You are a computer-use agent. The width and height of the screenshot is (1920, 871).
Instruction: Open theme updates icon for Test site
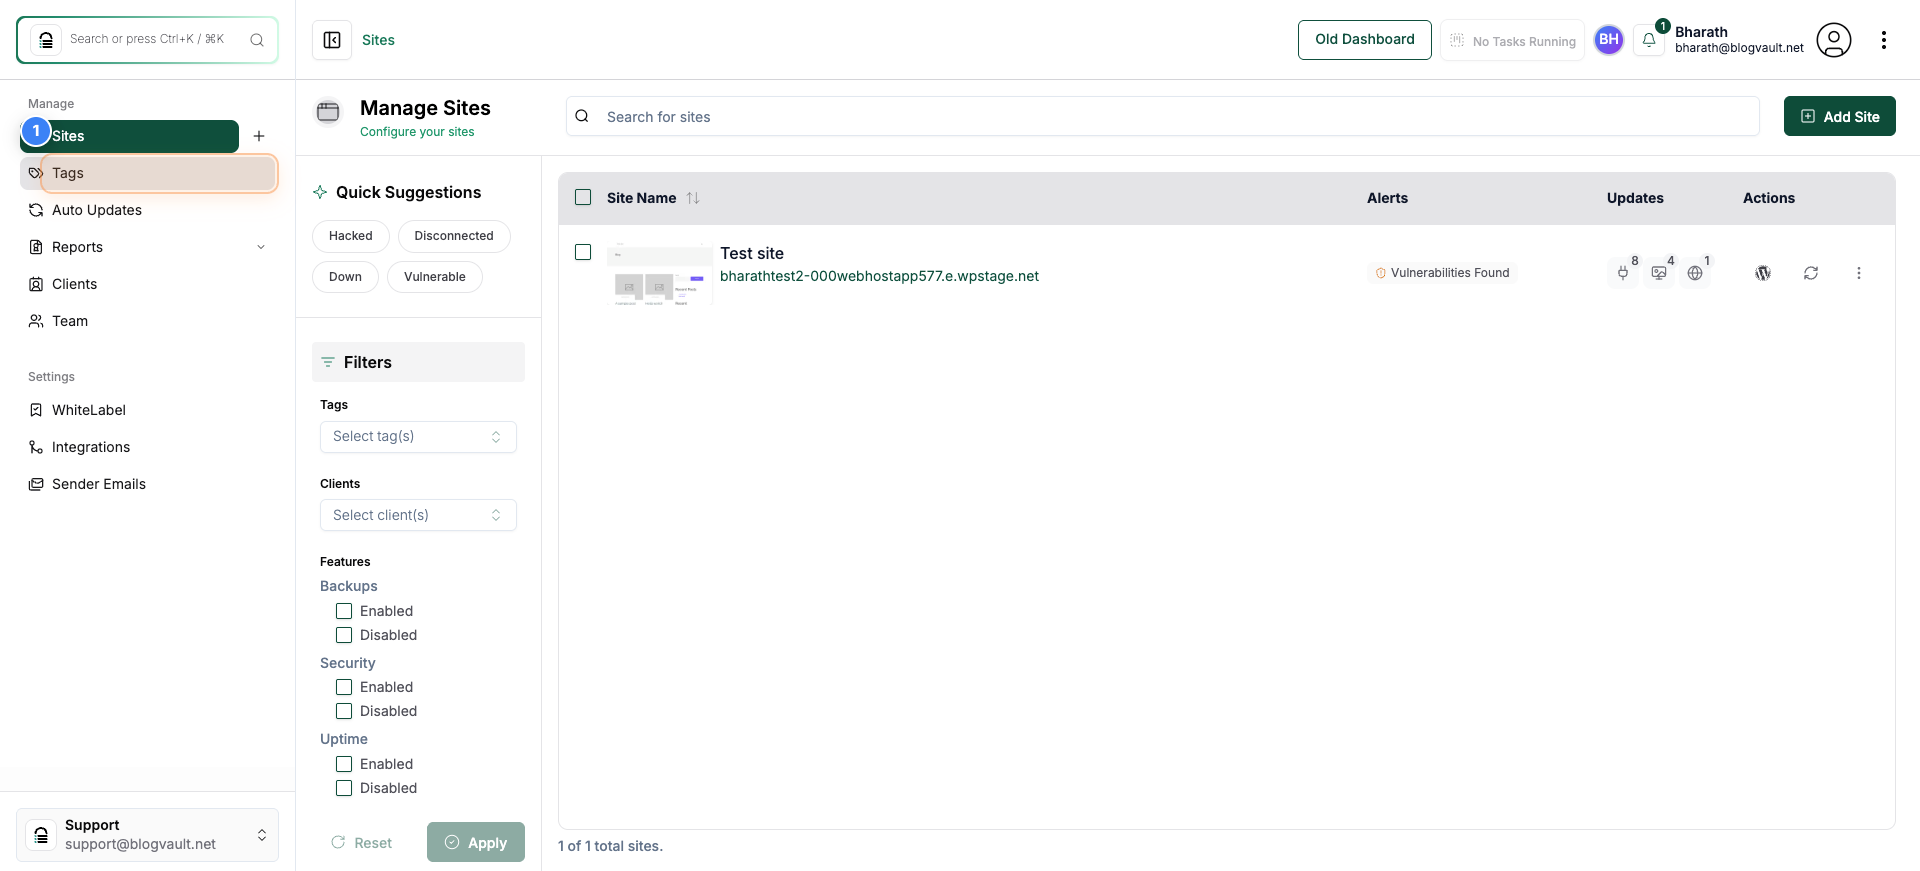point(1659,273)
